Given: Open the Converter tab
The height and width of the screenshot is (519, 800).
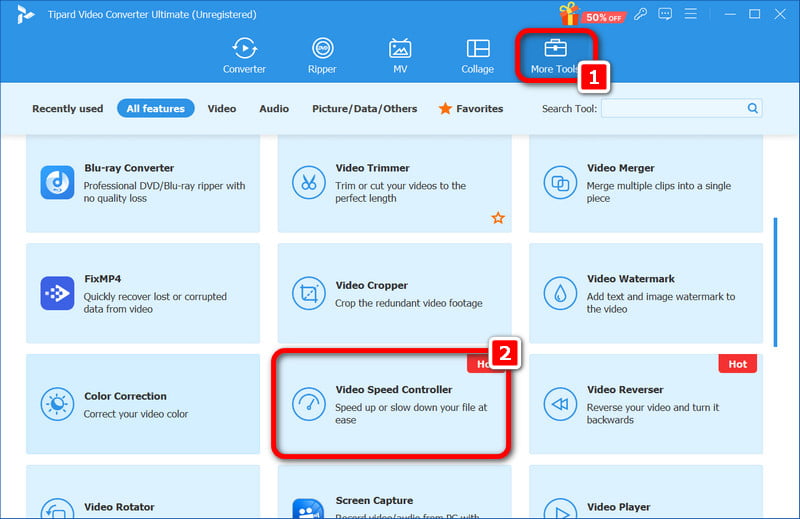Looking at the screenshot, I should coord(244,56).
